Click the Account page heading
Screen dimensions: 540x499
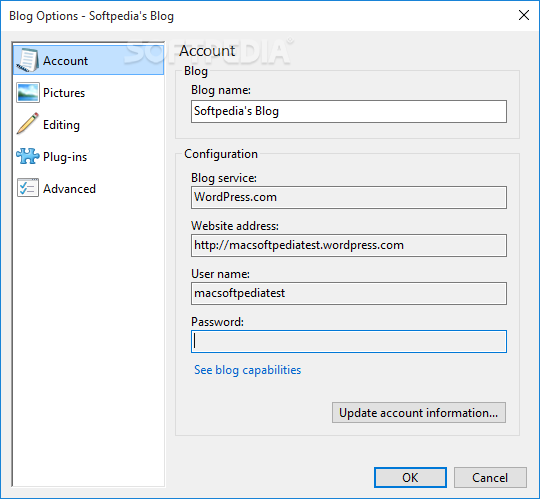[x=207, y=51]
